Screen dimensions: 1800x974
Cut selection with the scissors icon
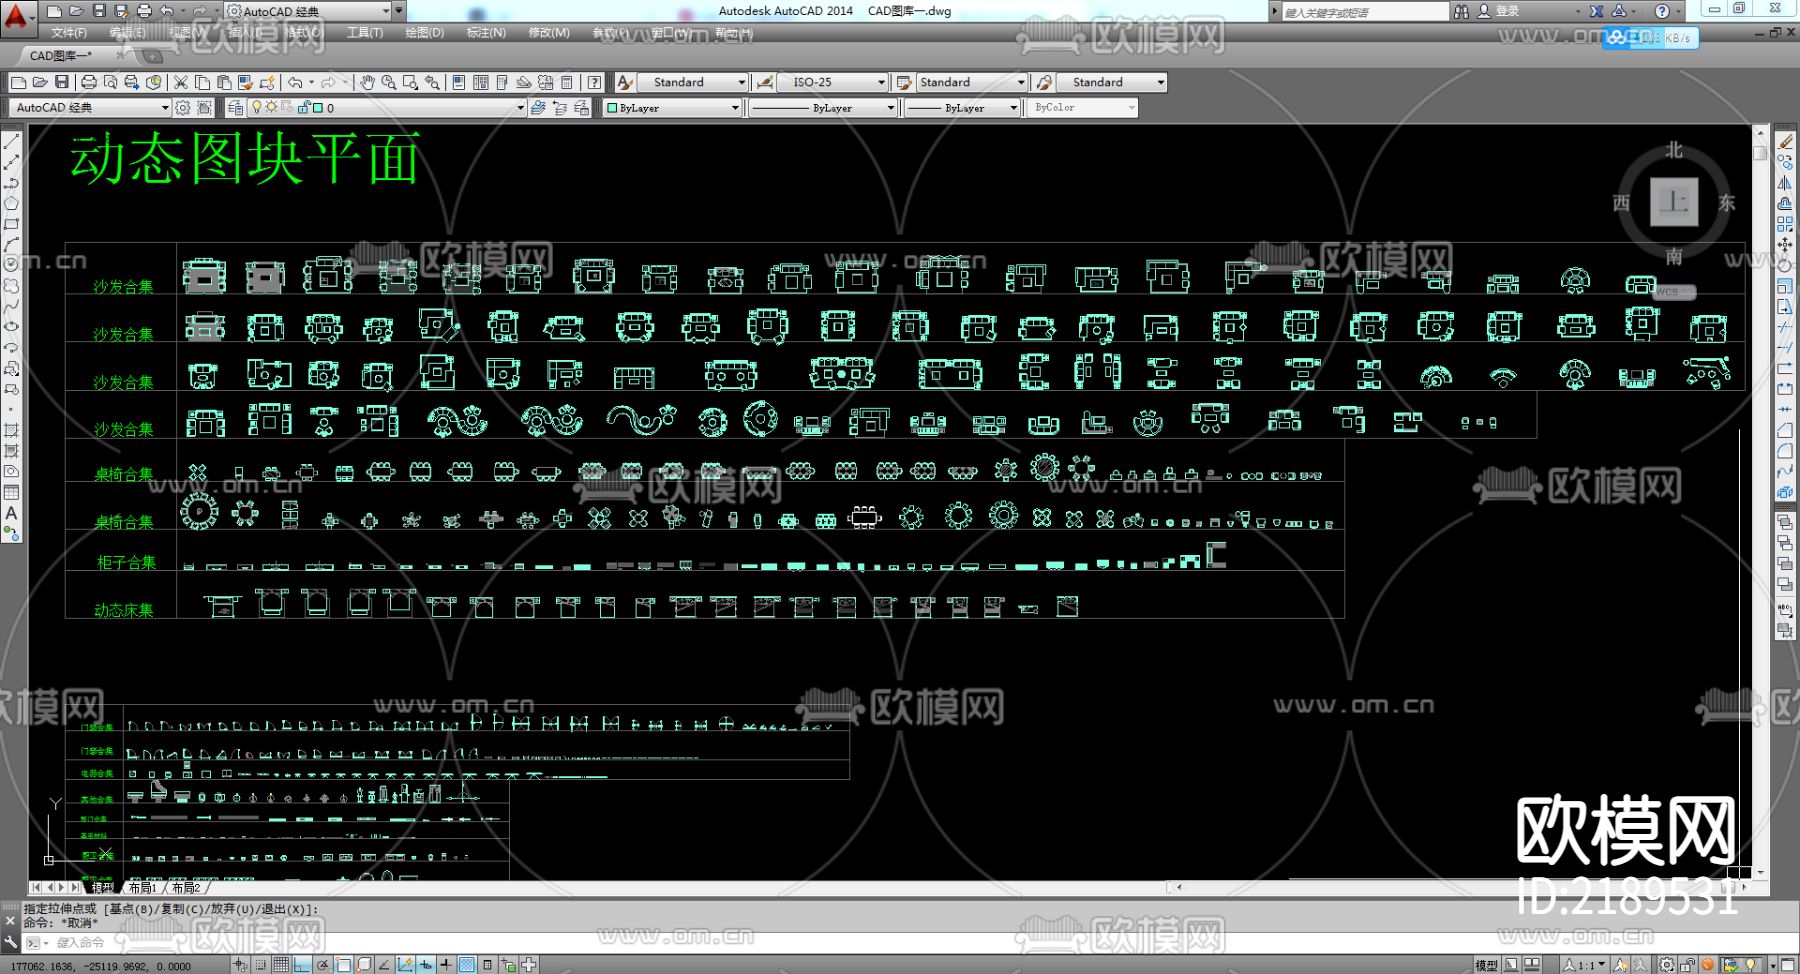pyautogui.click(x=181, y=82)
